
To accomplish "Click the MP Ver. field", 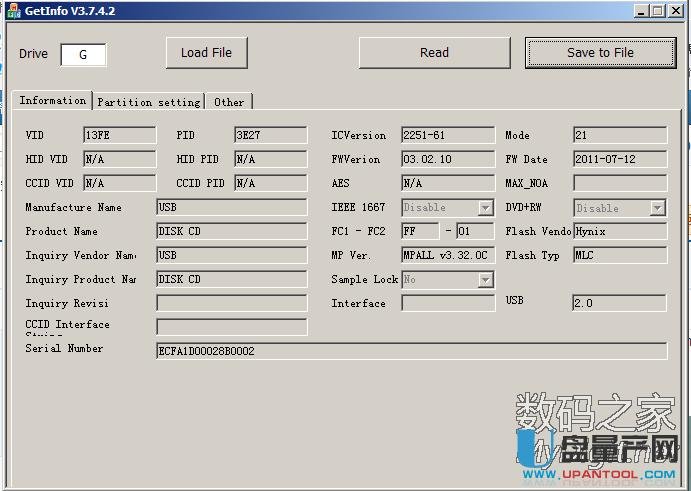I will [x=447, y=255].
